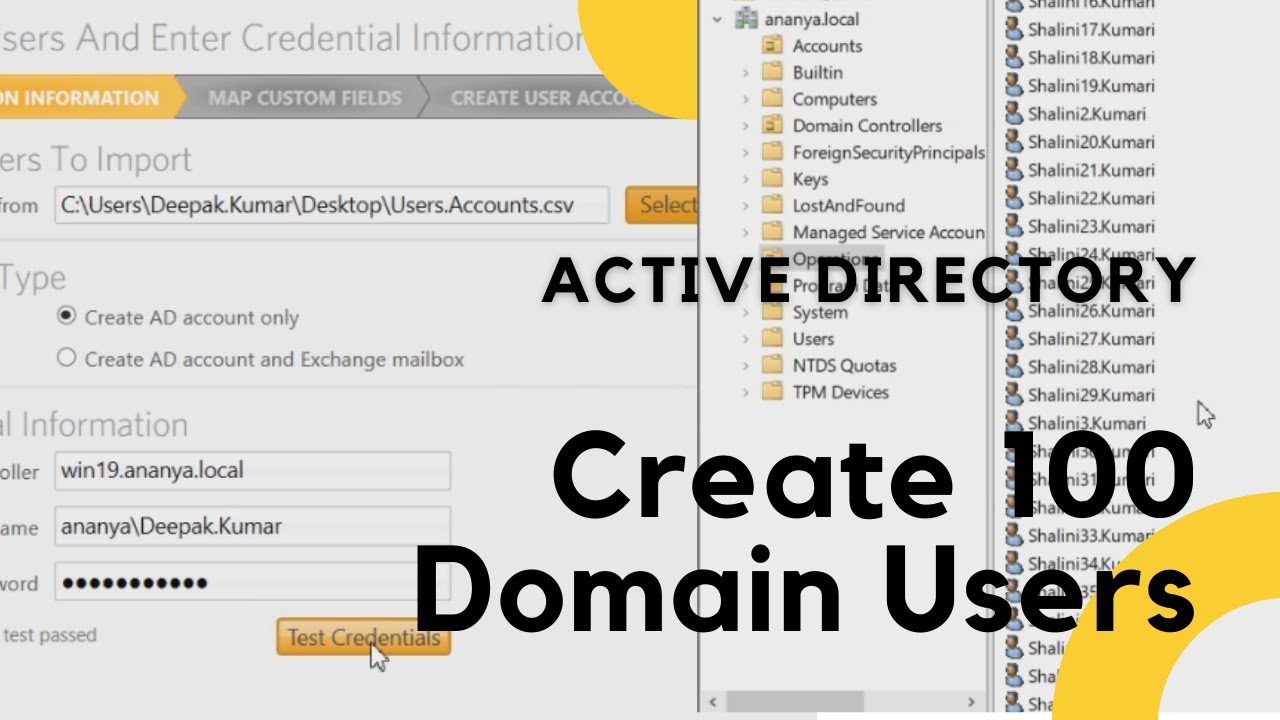Click the user icon for Shalini23.Kumari
1280x720 pixels.
tap(1013, 225)
